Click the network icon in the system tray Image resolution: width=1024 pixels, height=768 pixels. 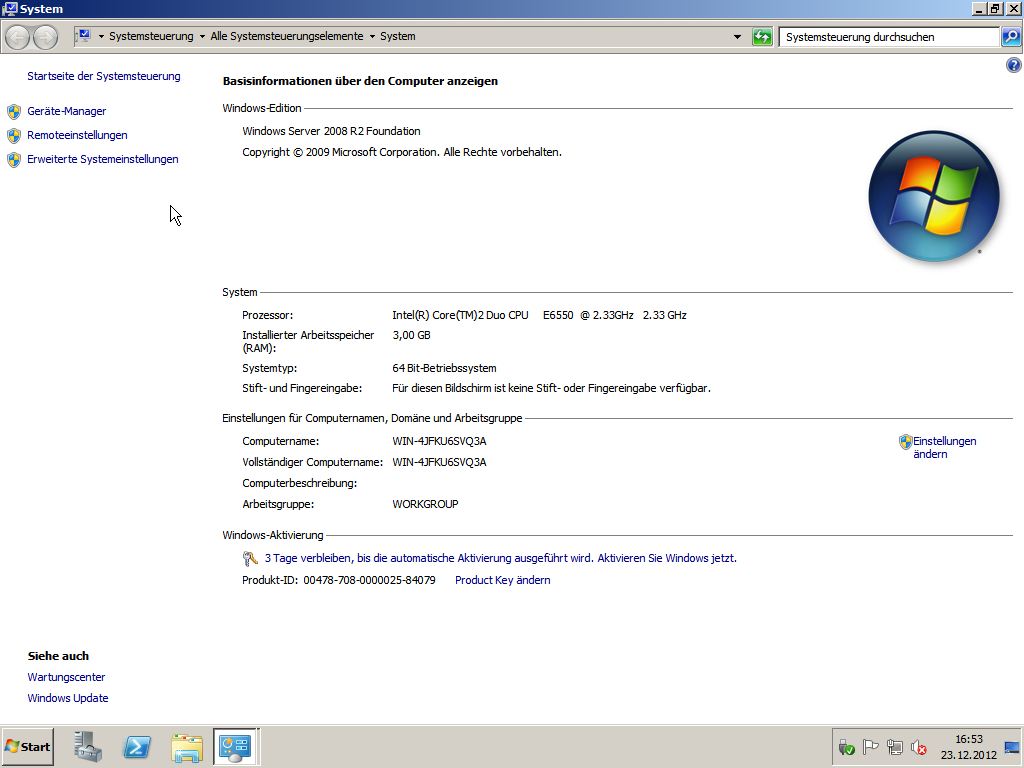click(894, 747)
